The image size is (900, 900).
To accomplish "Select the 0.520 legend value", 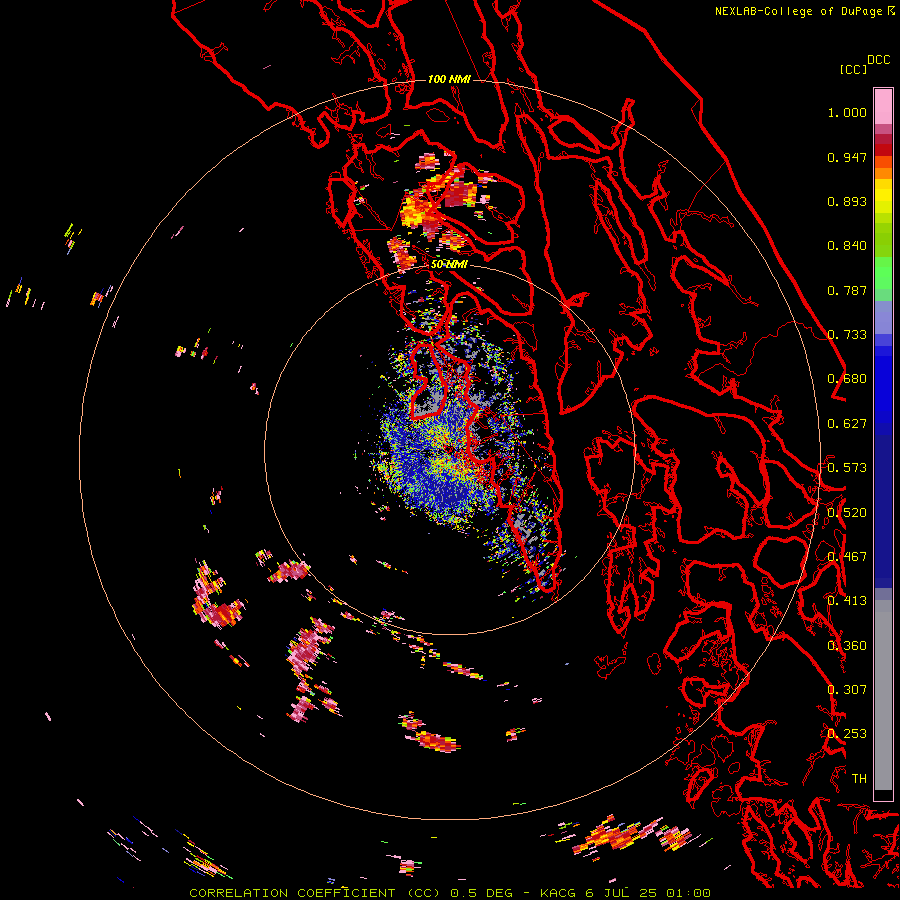I will pos(847,513).
